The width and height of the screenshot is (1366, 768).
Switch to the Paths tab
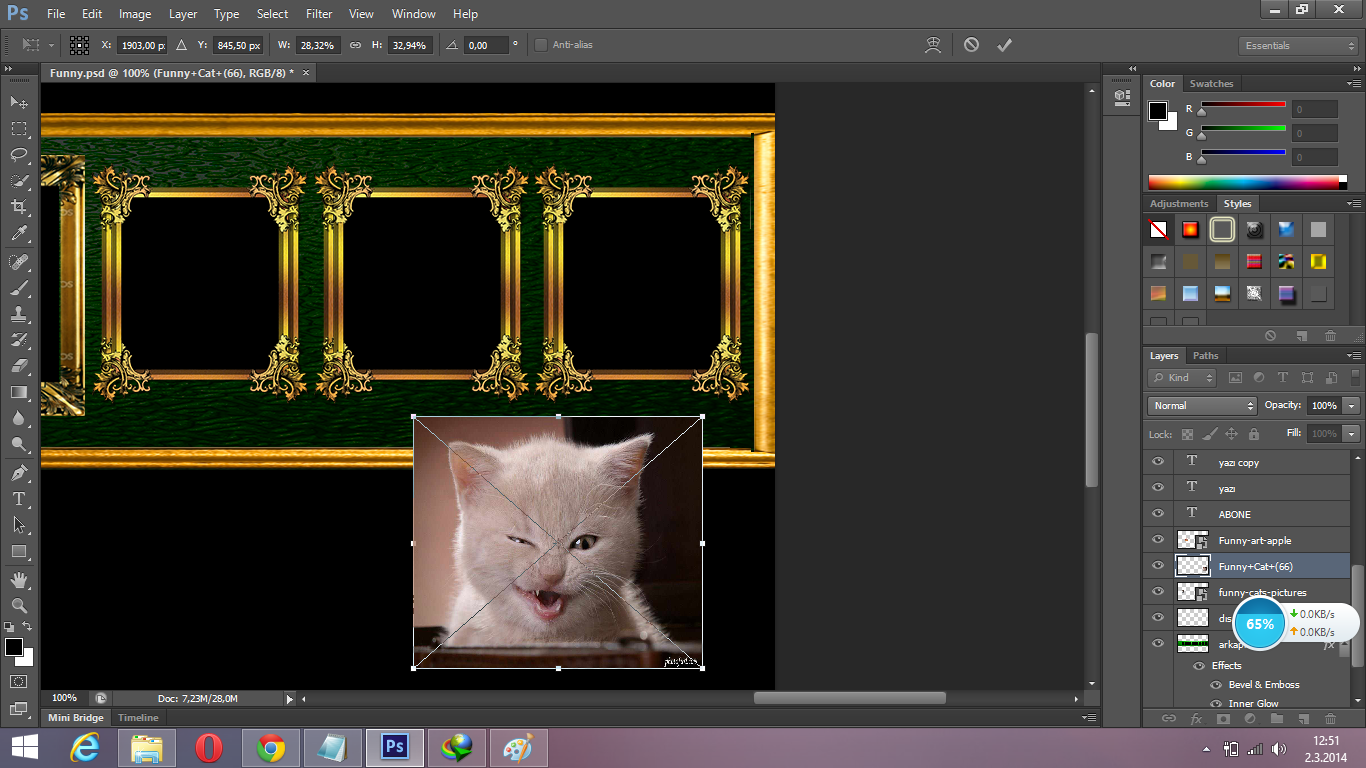(x=1206, y=356)
